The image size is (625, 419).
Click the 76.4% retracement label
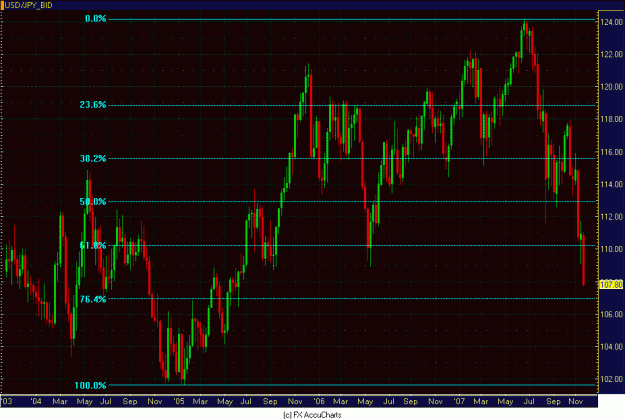93,299
